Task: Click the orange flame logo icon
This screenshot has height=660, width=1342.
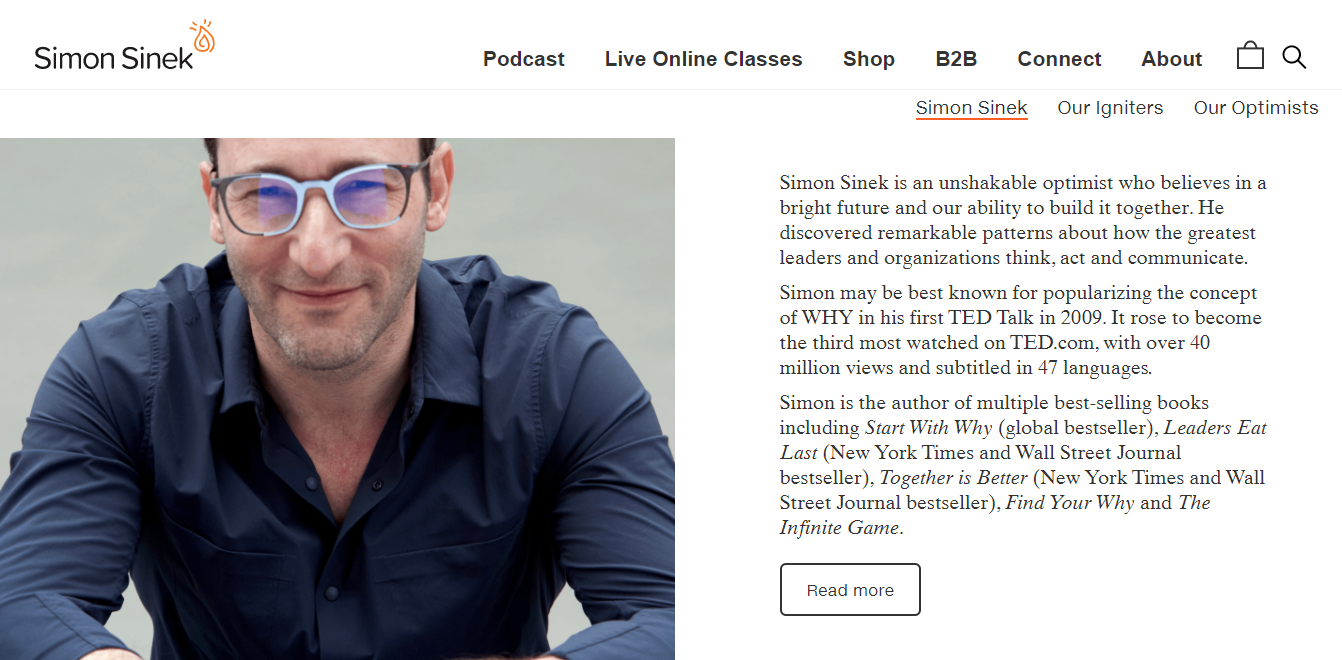Action: click(203, 36)
